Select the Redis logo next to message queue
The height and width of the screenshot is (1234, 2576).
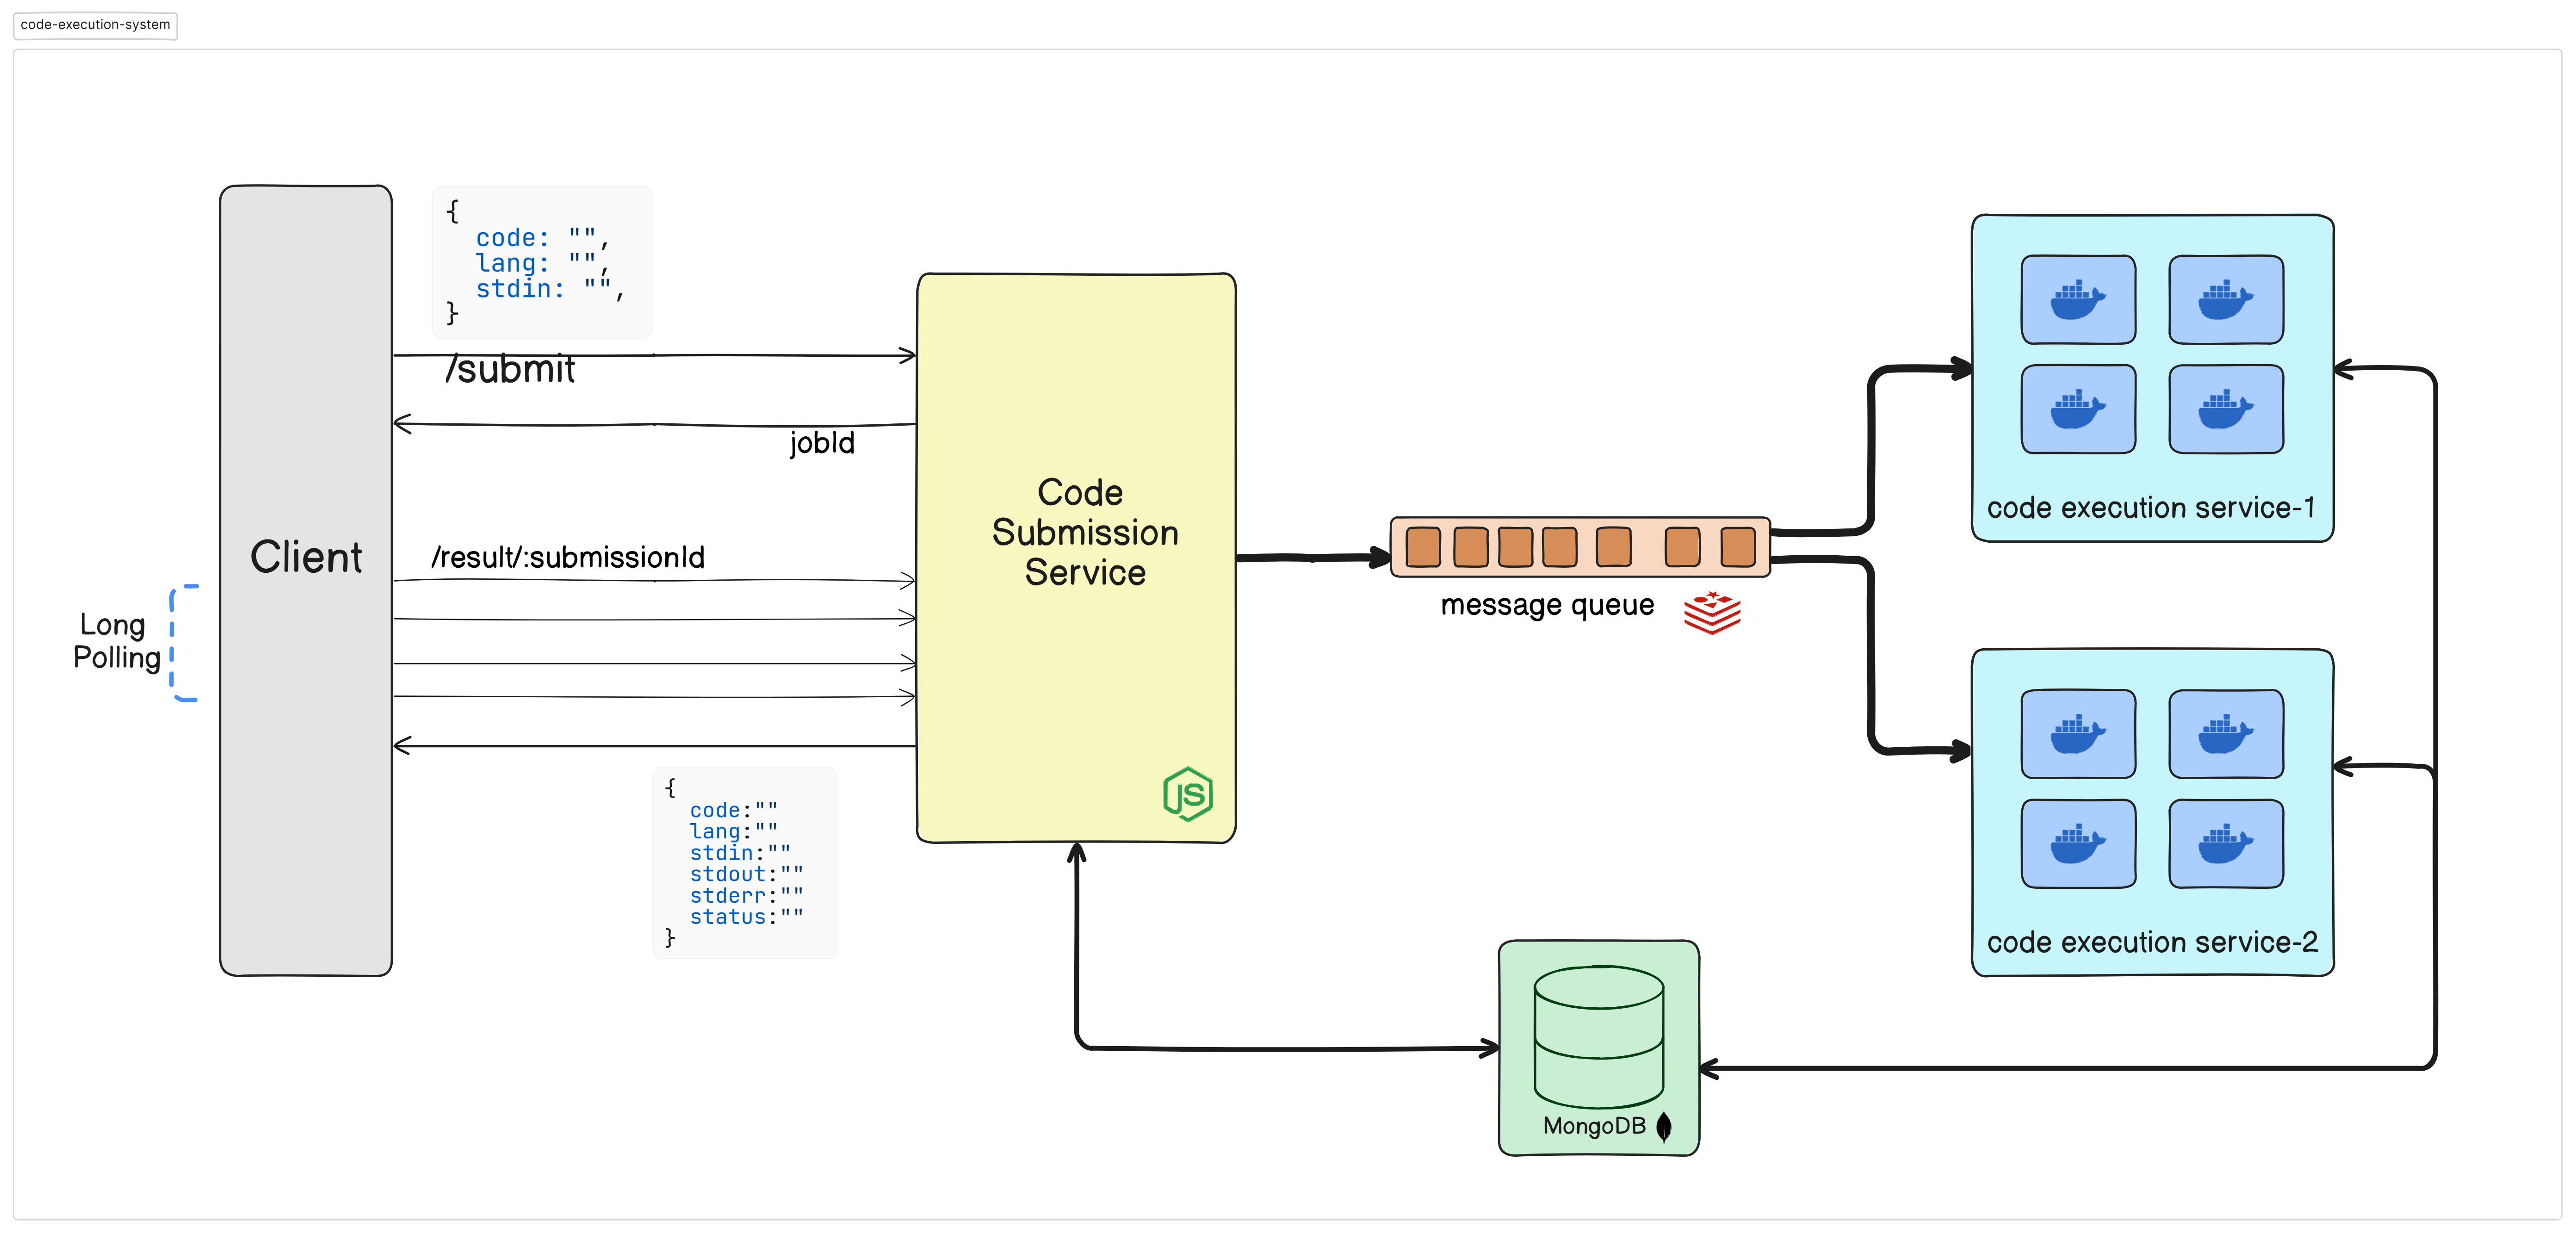(x=1712, y=612)
